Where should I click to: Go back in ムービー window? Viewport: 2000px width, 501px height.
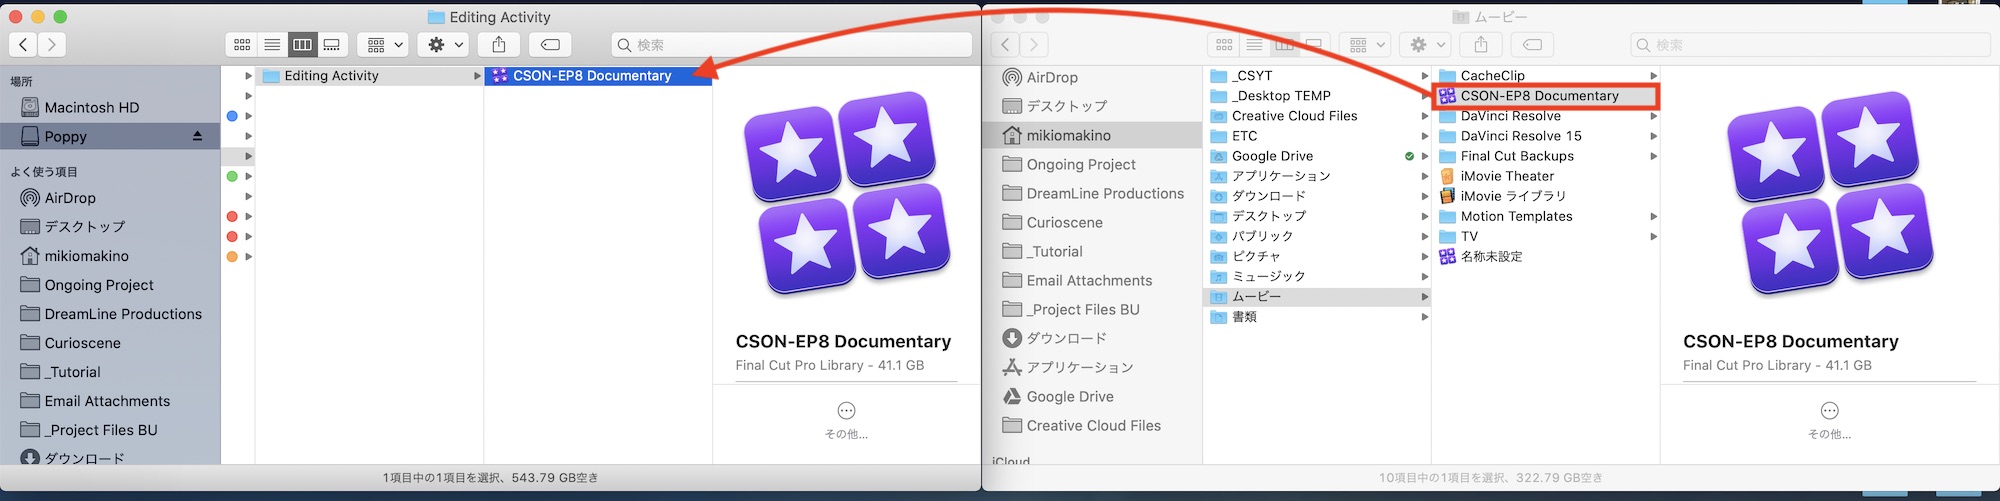(1006, 44)
